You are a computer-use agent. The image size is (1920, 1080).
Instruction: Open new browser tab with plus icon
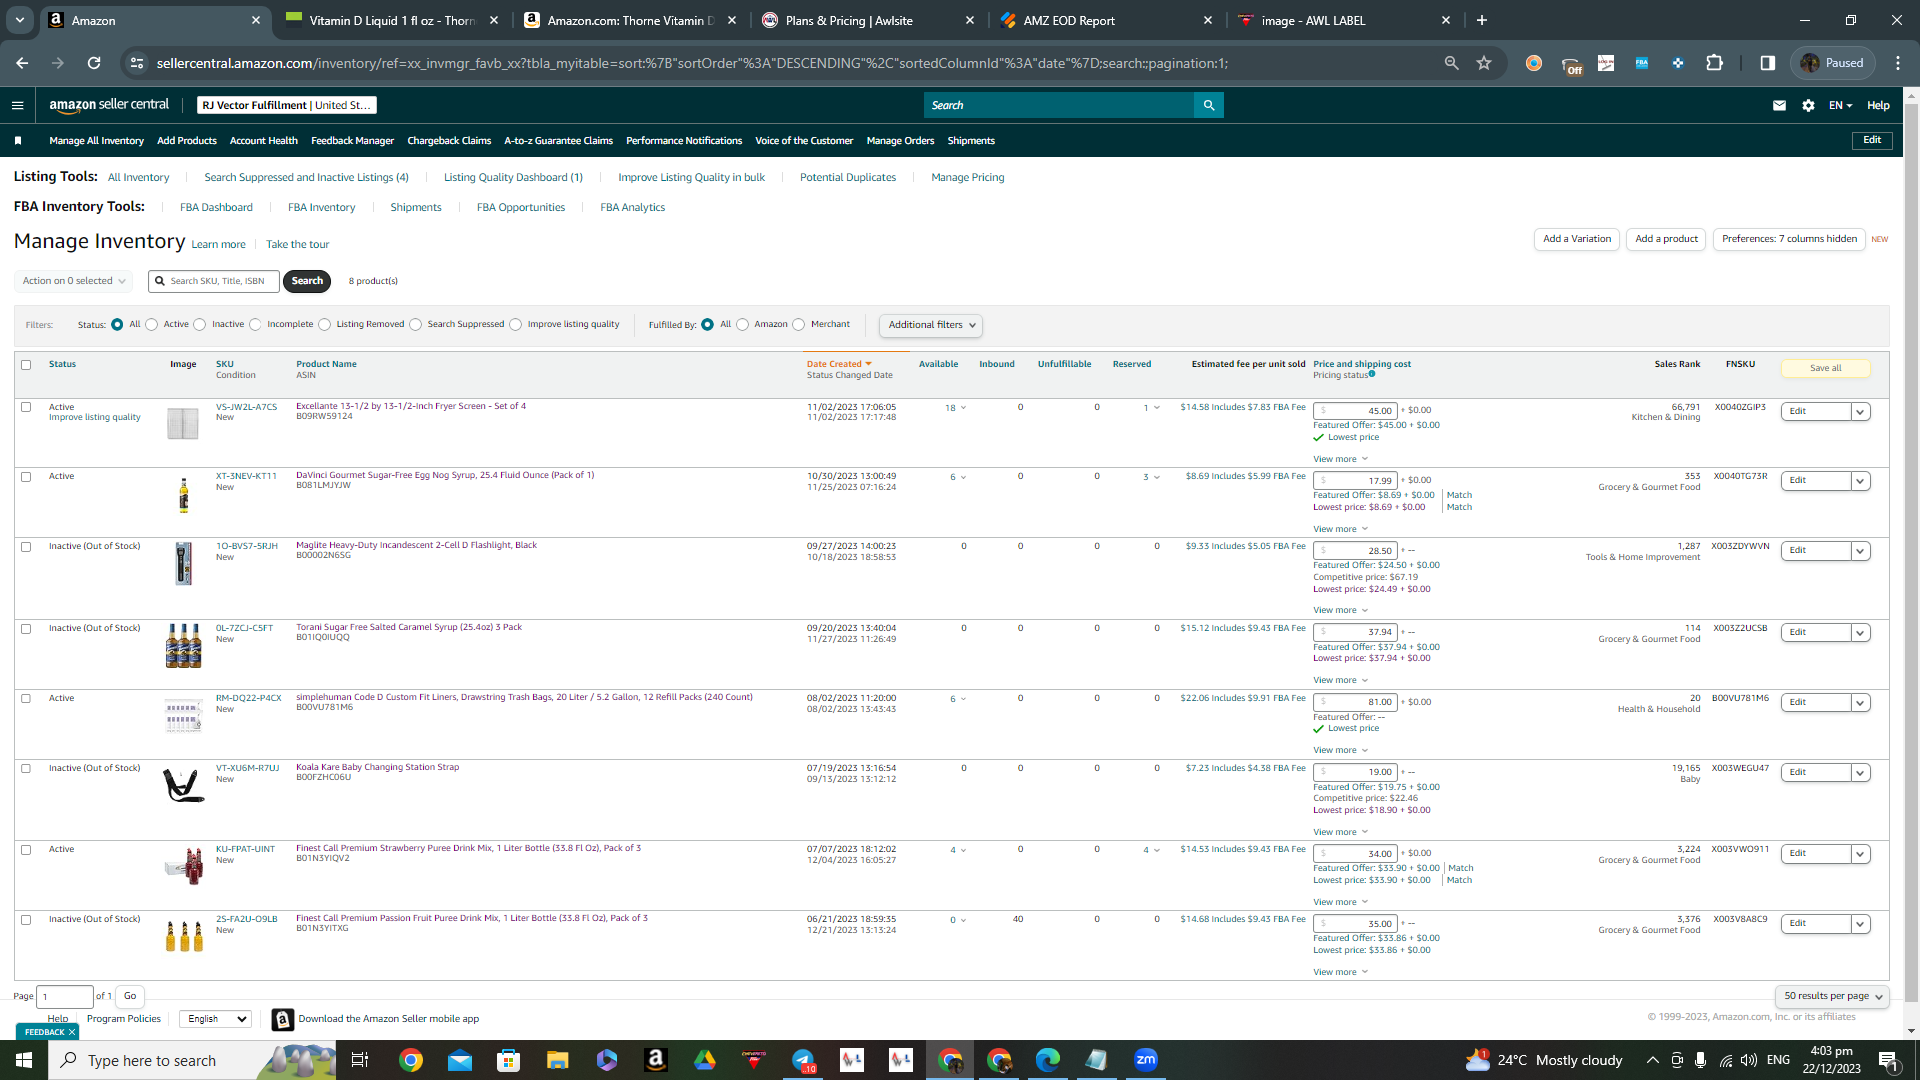1482,20
